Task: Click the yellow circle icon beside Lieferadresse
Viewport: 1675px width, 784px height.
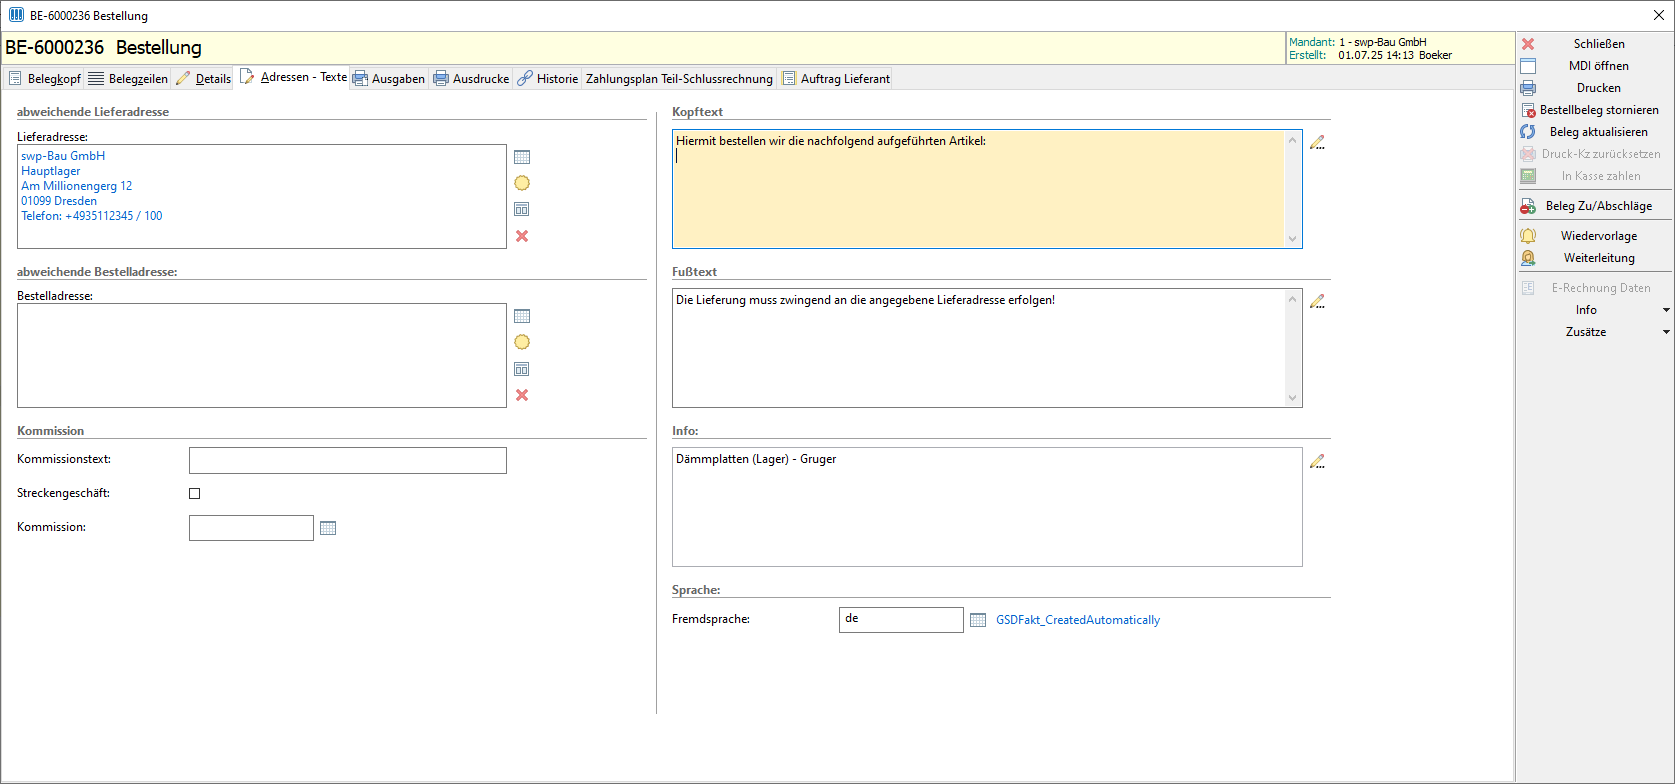Action: tap(522, 183)
